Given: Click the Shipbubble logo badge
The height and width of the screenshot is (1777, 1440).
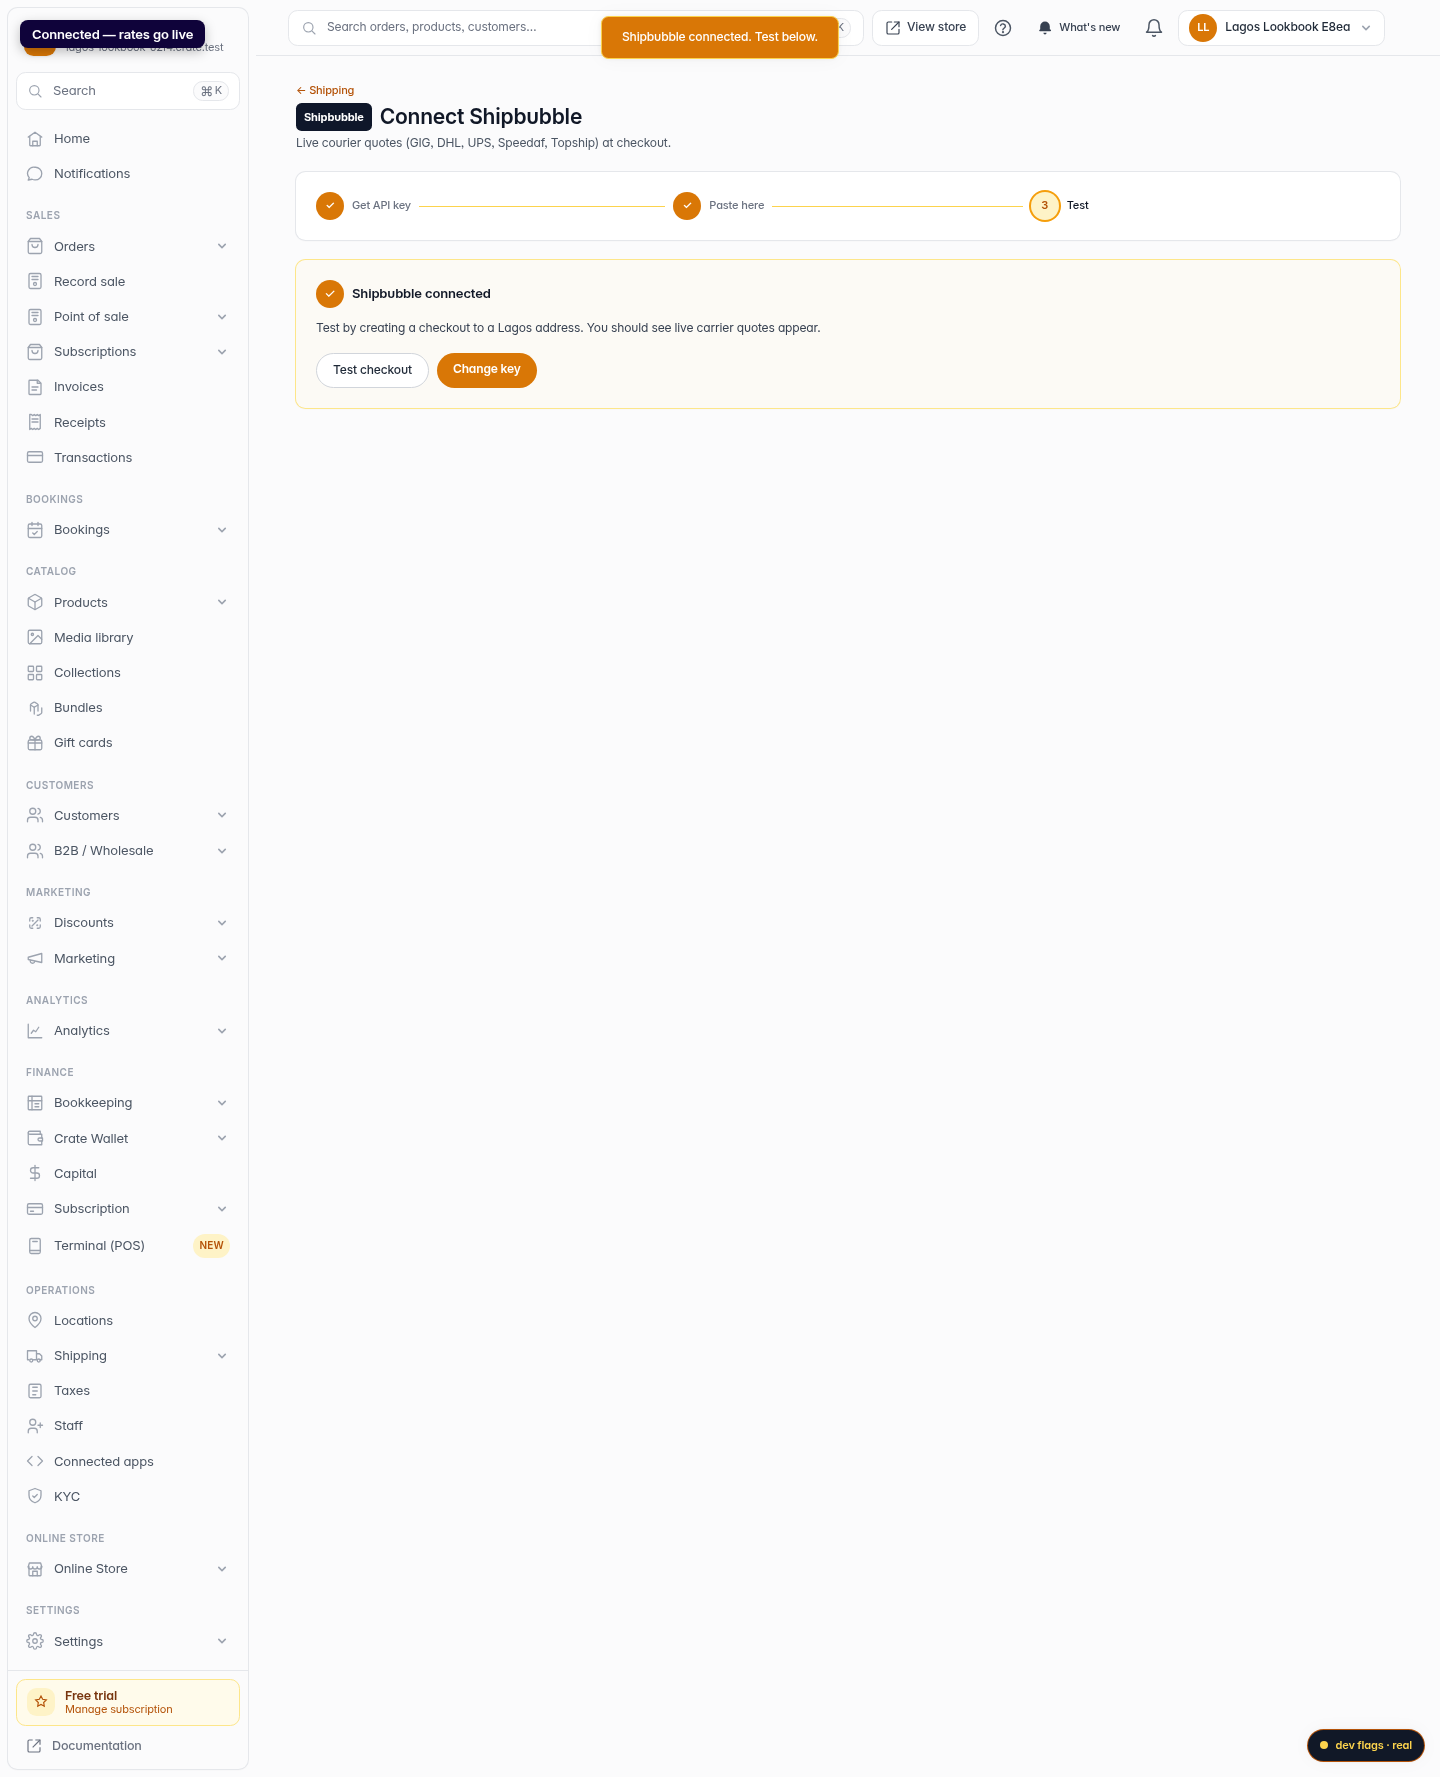Looking at the screenshot, I should click(x=334, y=117).
